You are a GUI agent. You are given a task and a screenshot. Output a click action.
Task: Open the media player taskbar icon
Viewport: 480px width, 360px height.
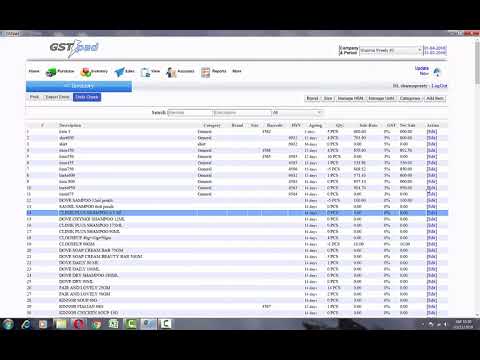pos(43,324)
